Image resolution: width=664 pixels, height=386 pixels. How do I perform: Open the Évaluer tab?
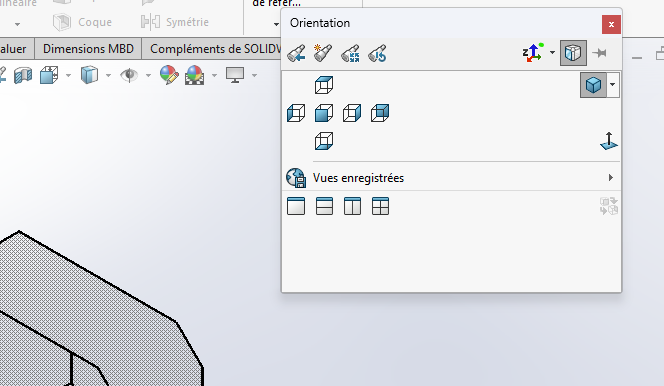[13, 49]
